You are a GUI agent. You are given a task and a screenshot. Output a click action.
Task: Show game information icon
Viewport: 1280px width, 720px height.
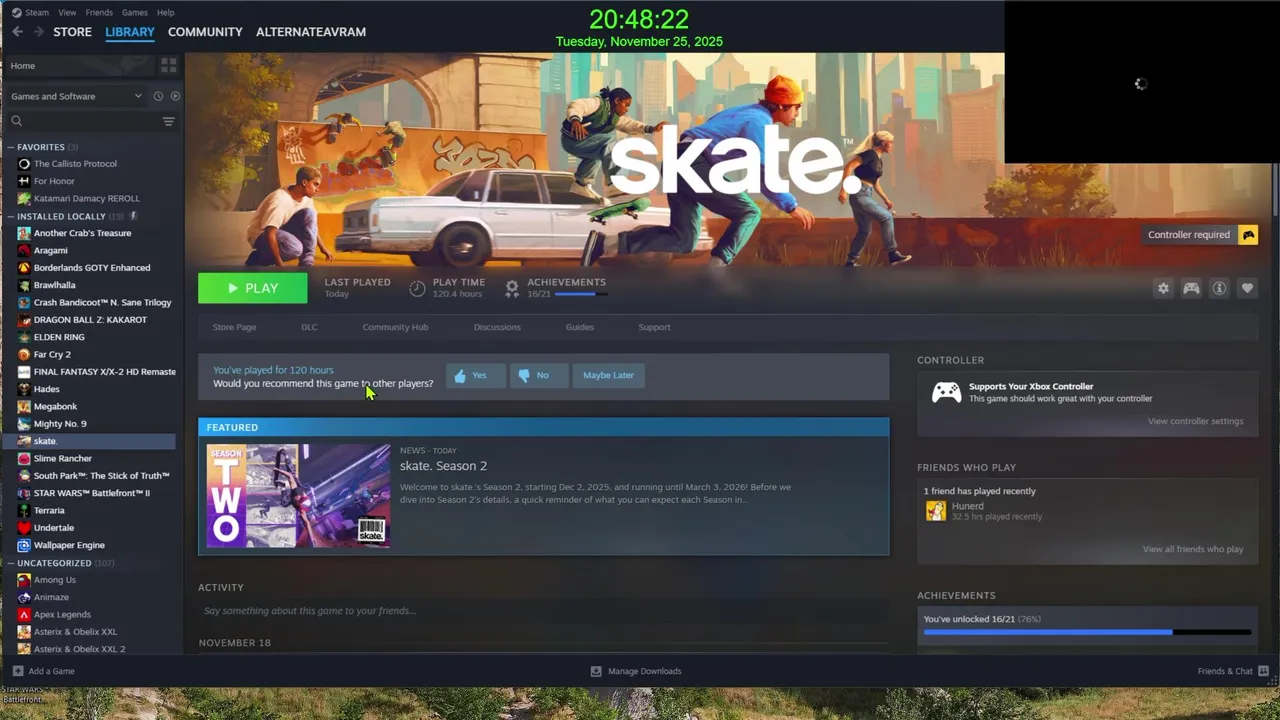(1219, 288)
